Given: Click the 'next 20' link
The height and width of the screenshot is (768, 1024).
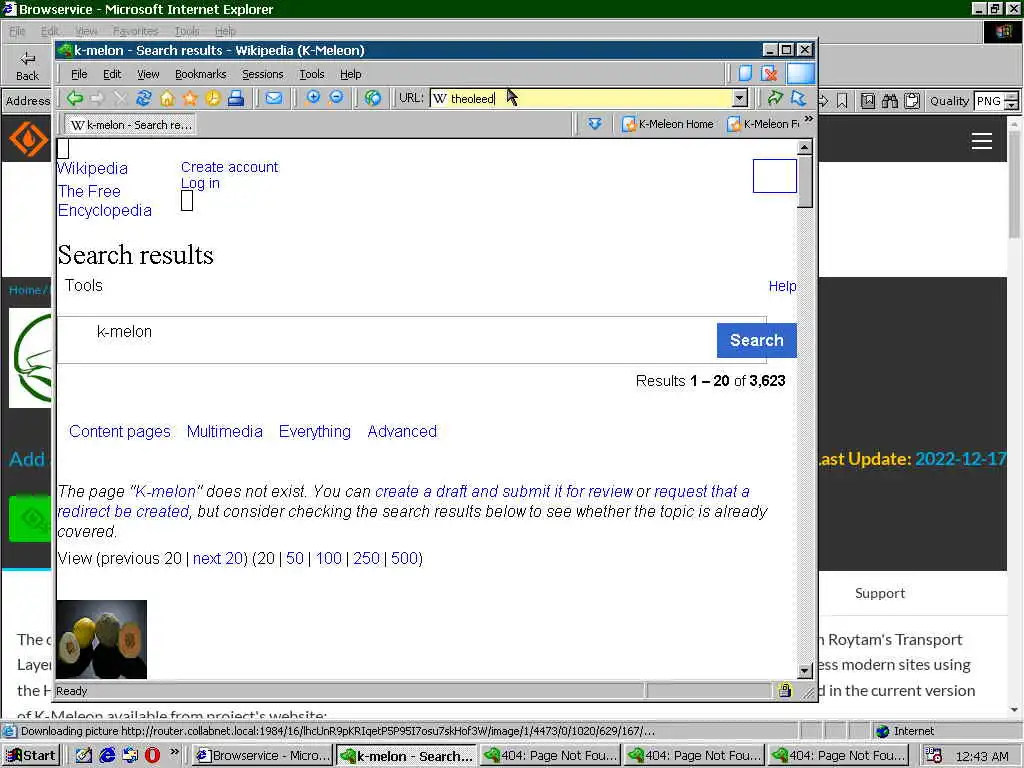Looking at the screenshot, I should point(217,558).
